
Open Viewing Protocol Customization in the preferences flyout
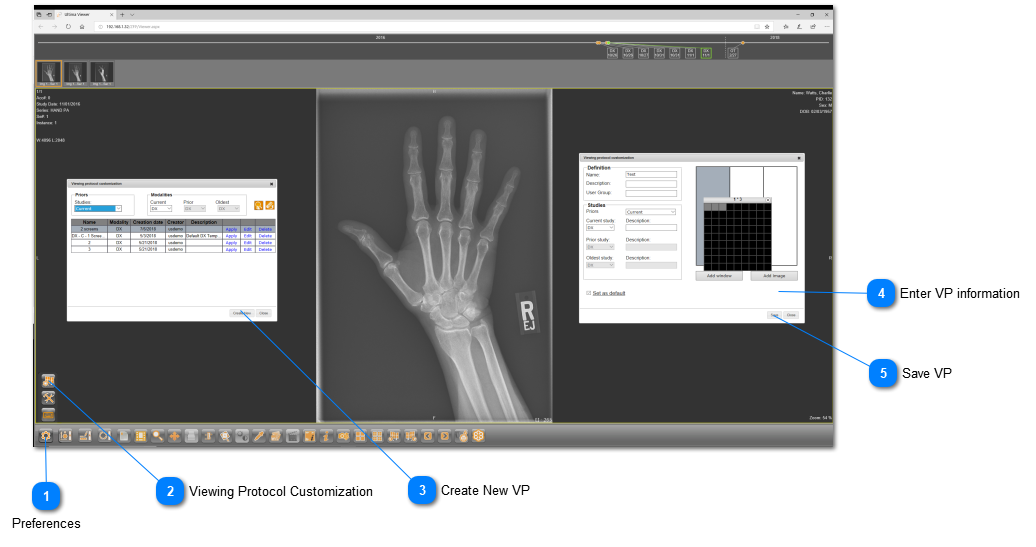[48, 380]
